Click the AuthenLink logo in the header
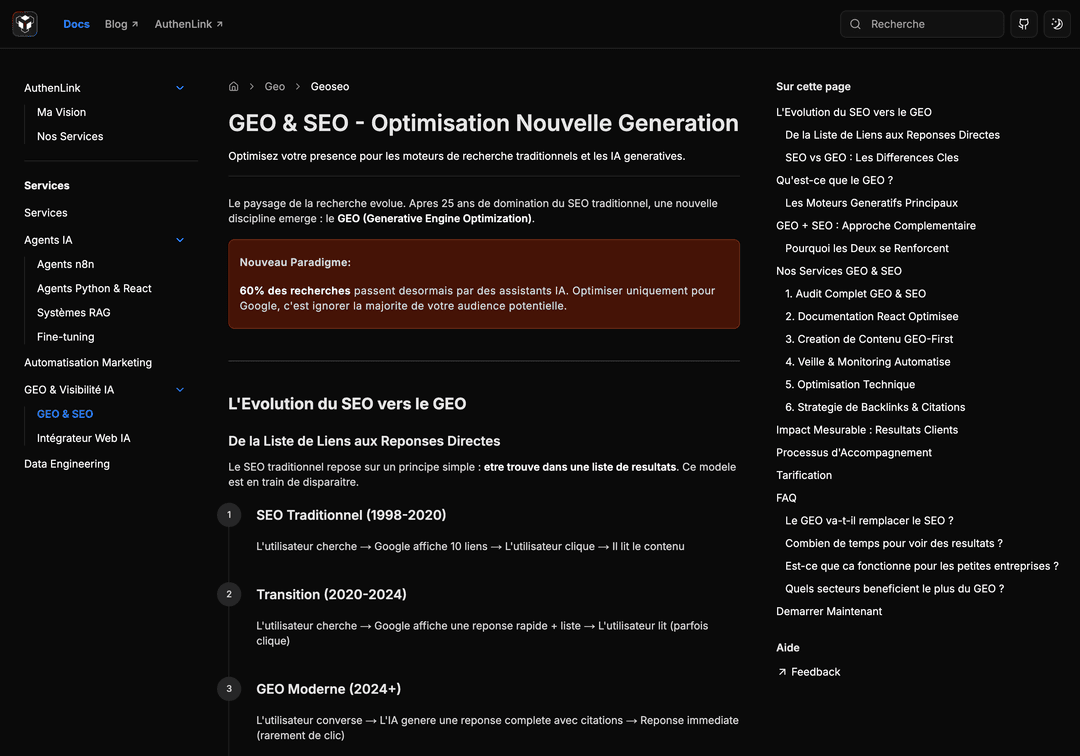 click(x=24, y=23)
